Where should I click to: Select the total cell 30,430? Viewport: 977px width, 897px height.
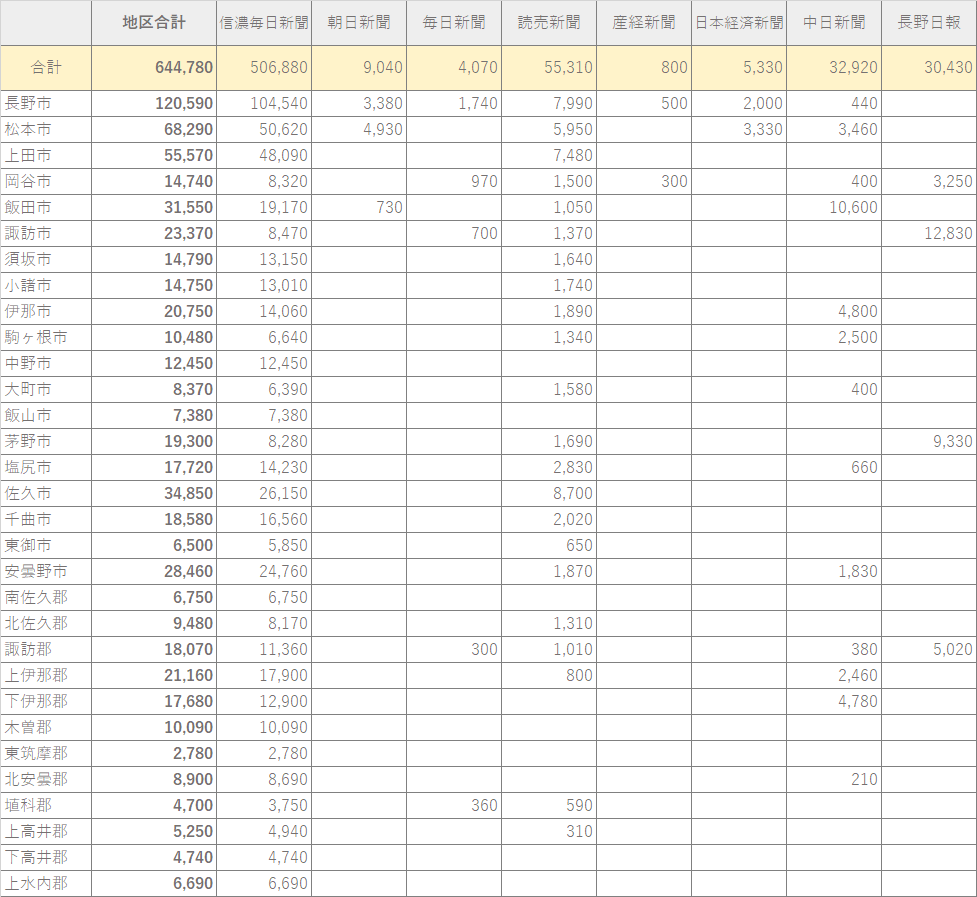pyautogui.click(x=929, y=67)
